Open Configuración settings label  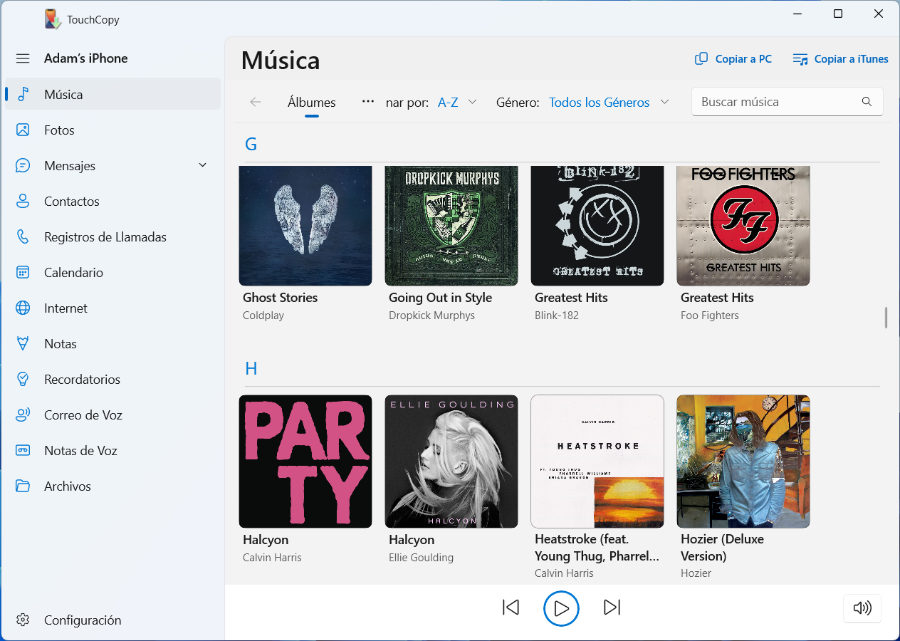(x=83, y=620)
